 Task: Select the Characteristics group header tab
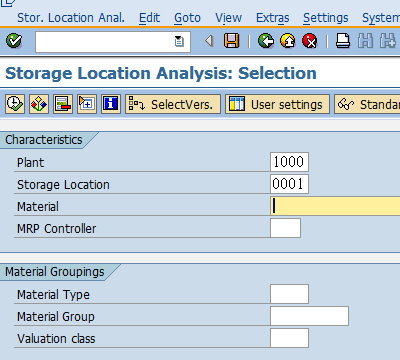[x=44, y=140]
